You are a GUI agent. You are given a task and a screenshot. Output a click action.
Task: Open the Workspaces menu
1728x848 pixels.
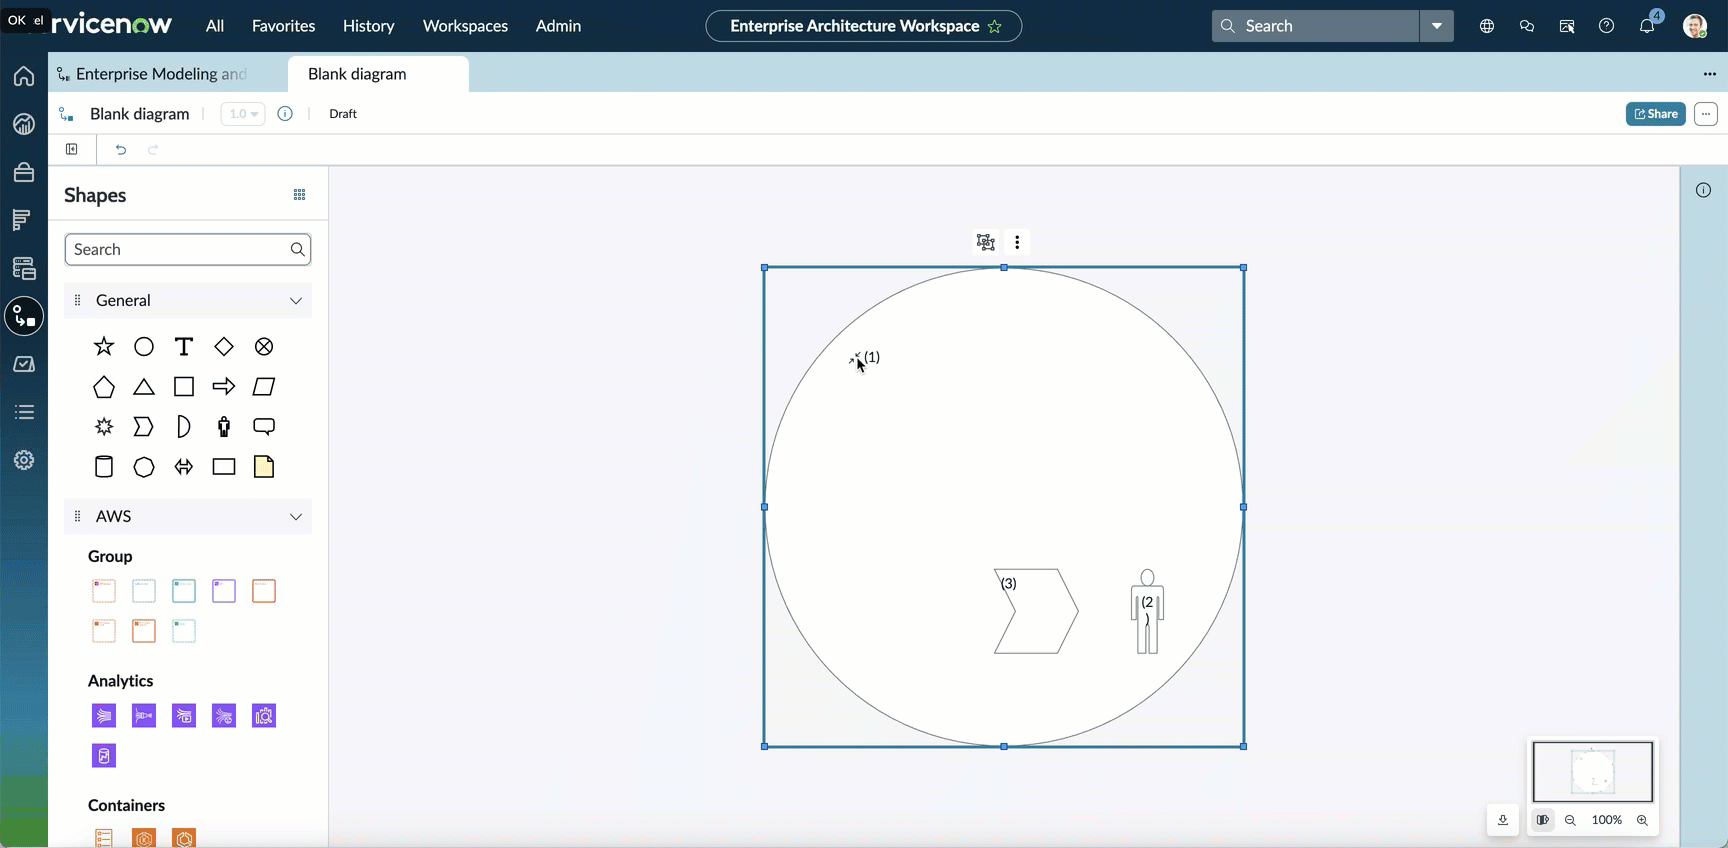click(x=465, y=26)
